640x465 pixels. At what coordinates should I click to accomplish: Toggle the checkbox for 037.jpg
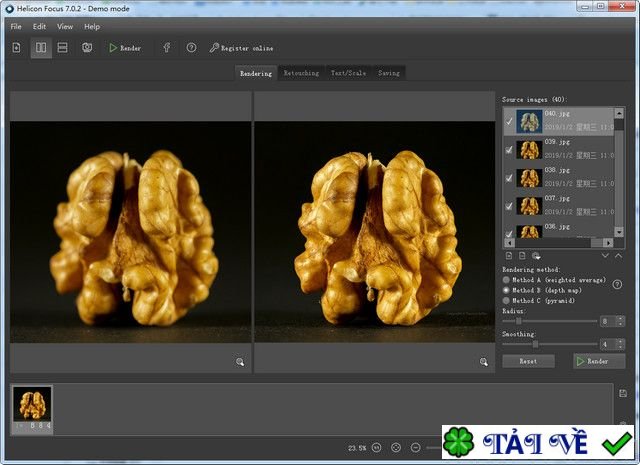click(510, 206)
